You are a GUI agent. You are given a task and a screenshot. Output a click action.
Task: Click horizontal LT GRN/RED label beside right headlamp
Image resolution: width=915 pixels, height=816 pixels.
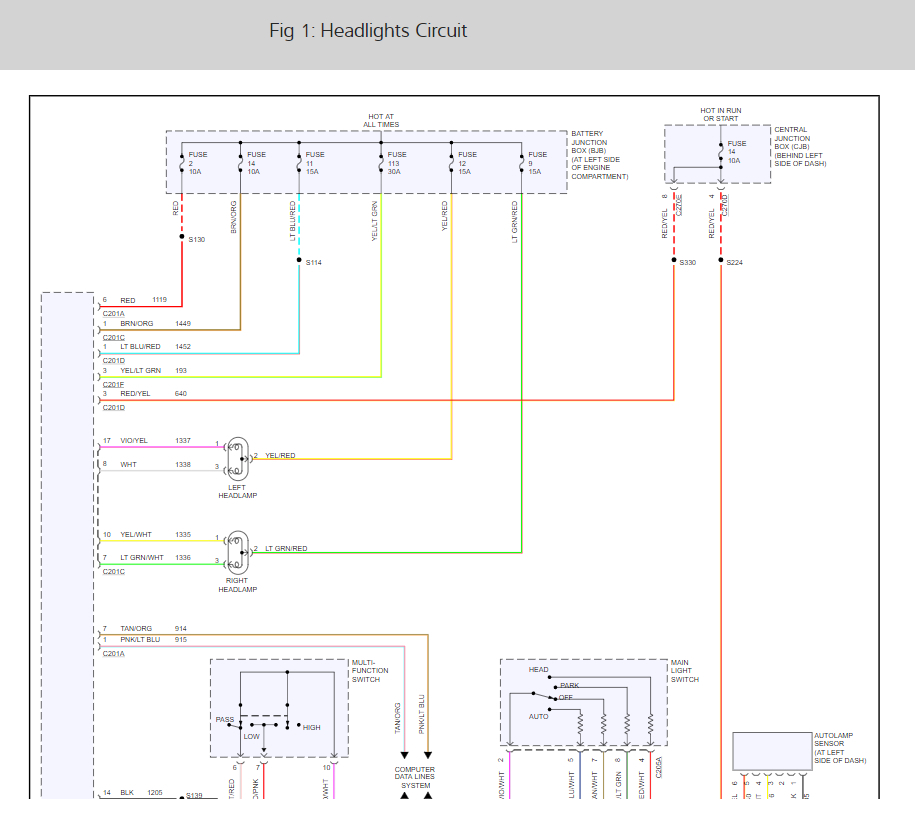[286, 549]
